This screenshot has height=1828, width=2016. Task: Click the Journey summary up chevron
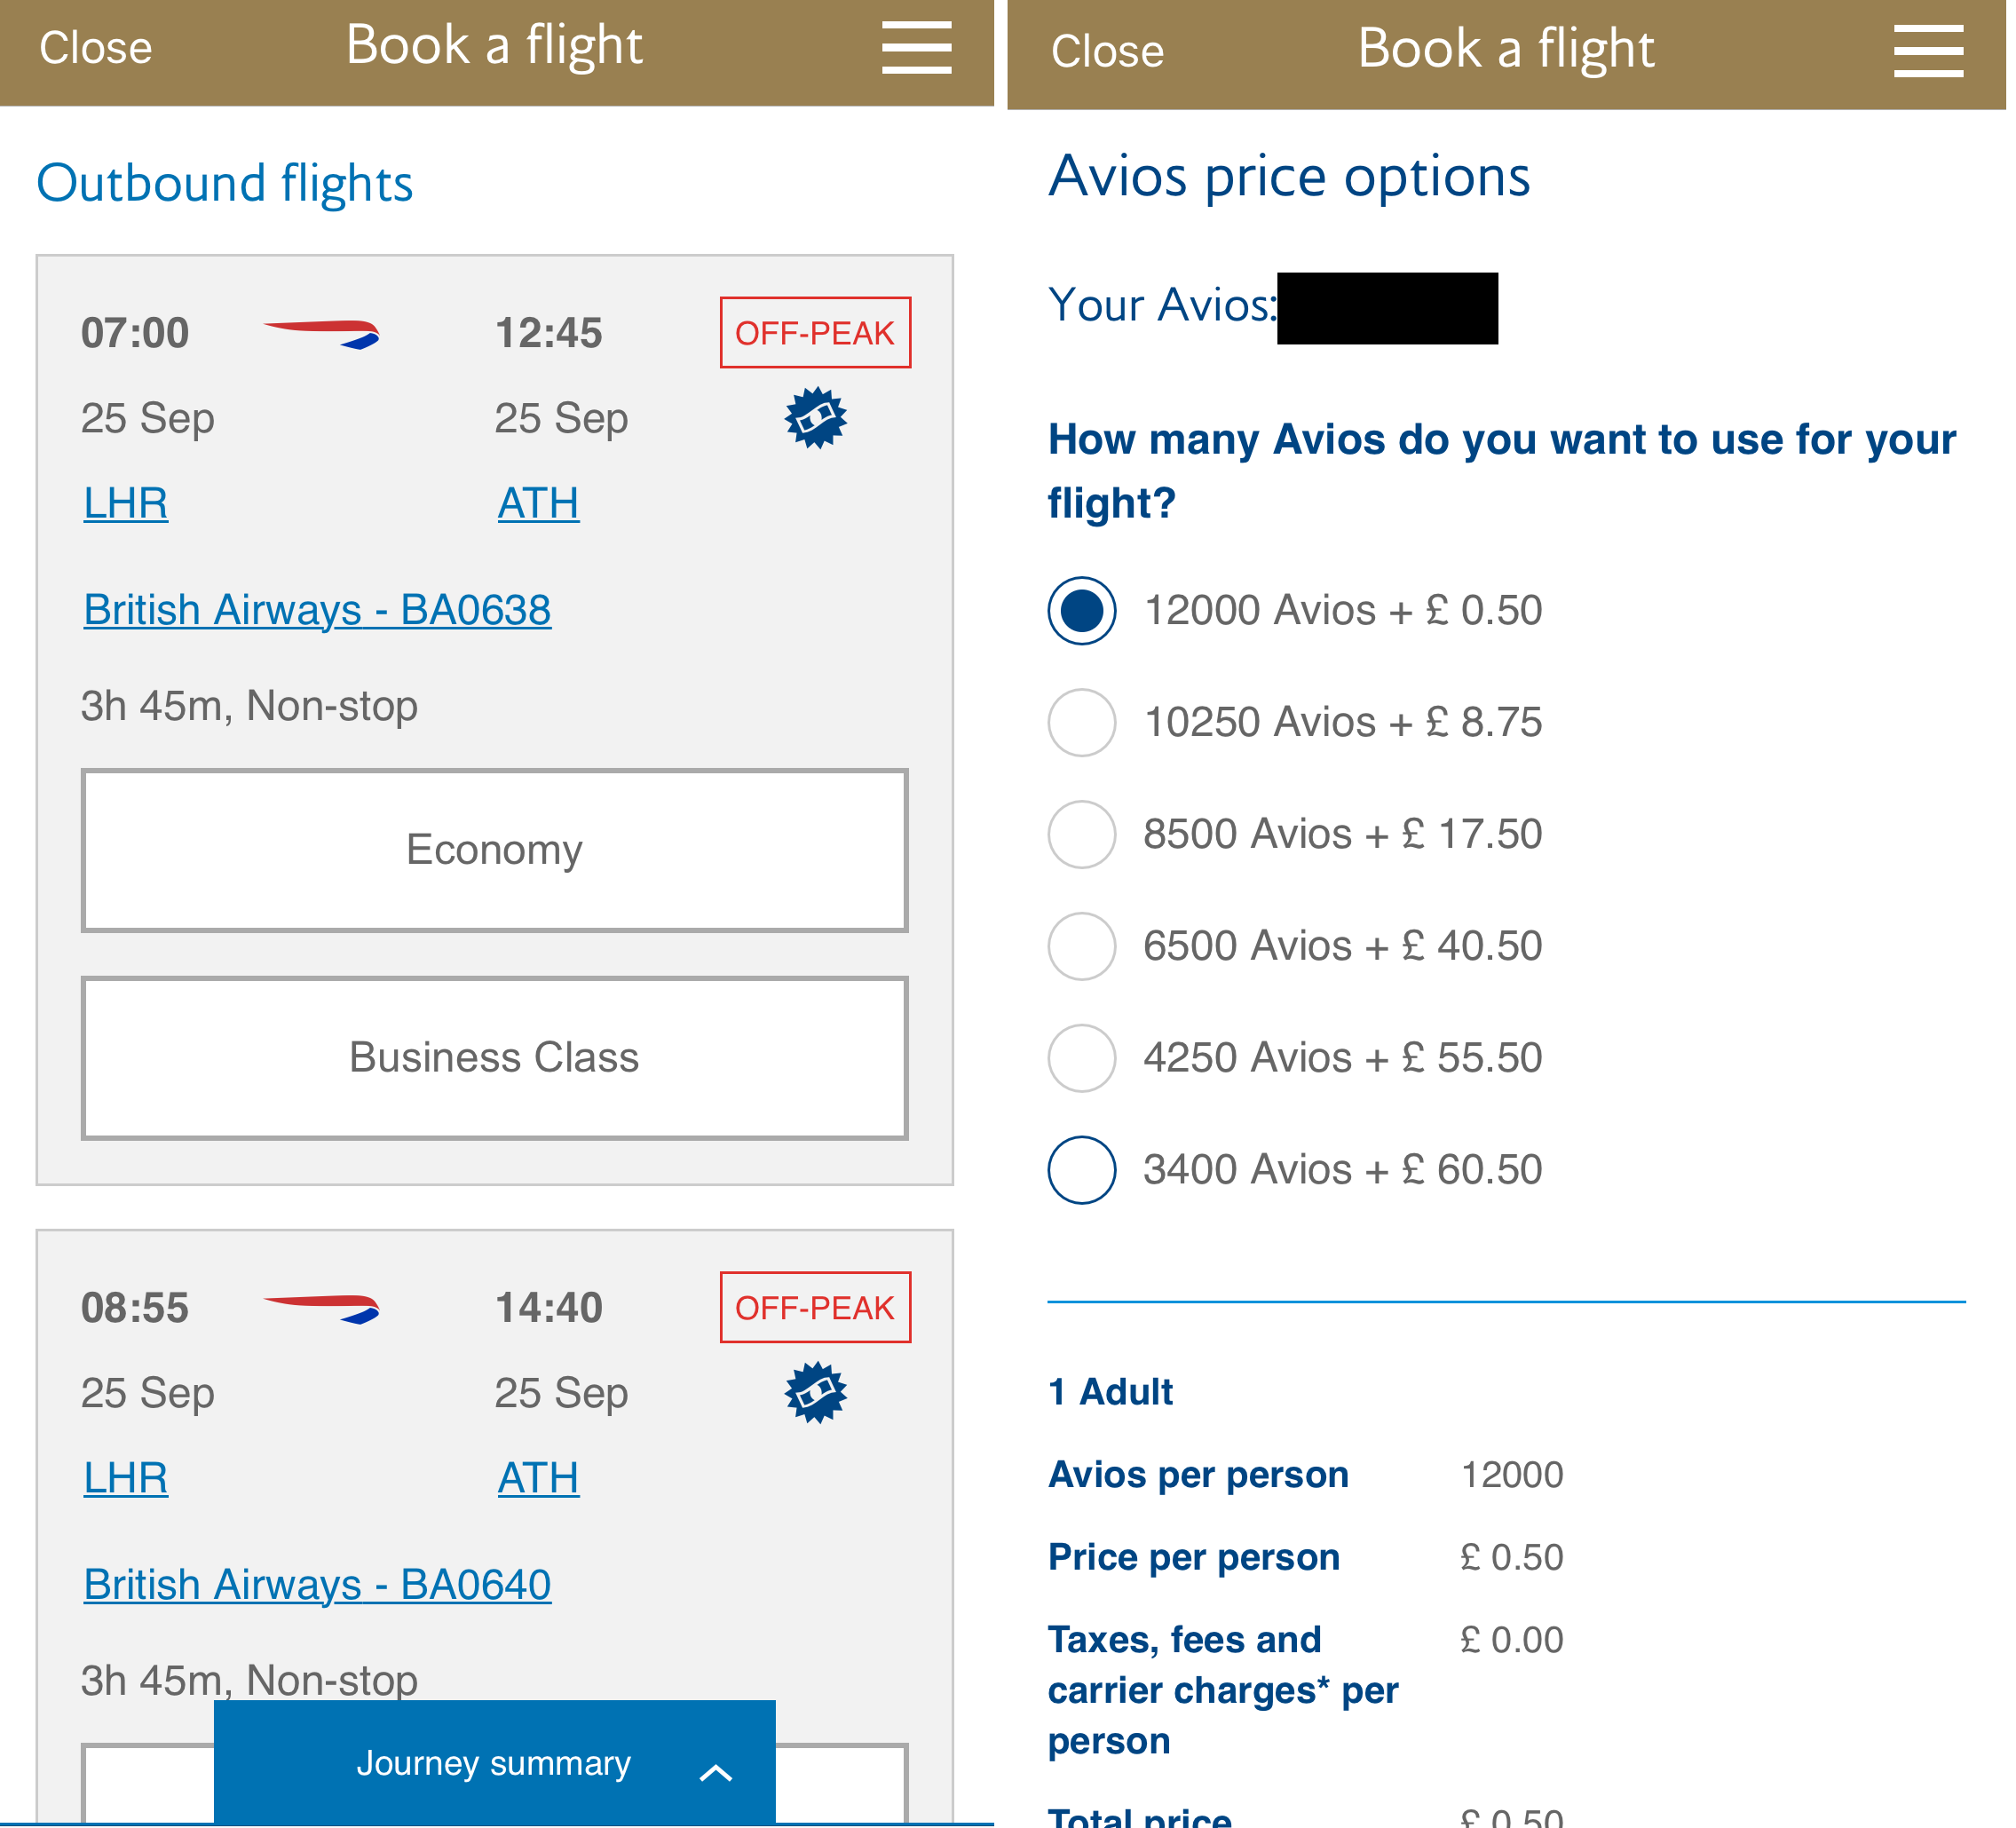click(x=716, y=1773)
